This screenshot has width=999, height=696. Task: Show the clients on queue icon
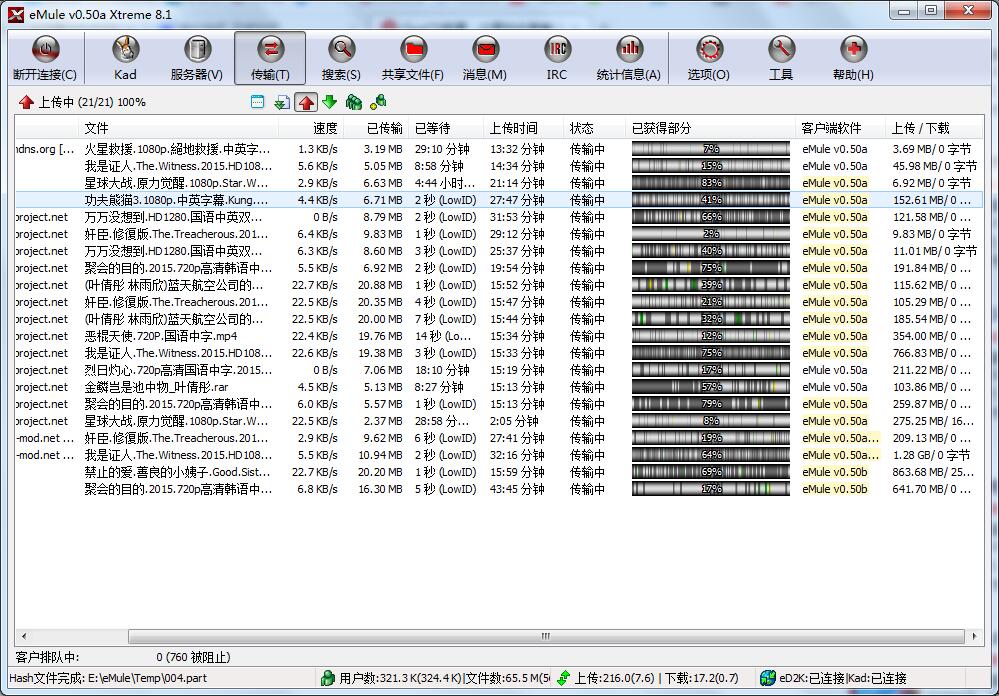tap(354, 102)
